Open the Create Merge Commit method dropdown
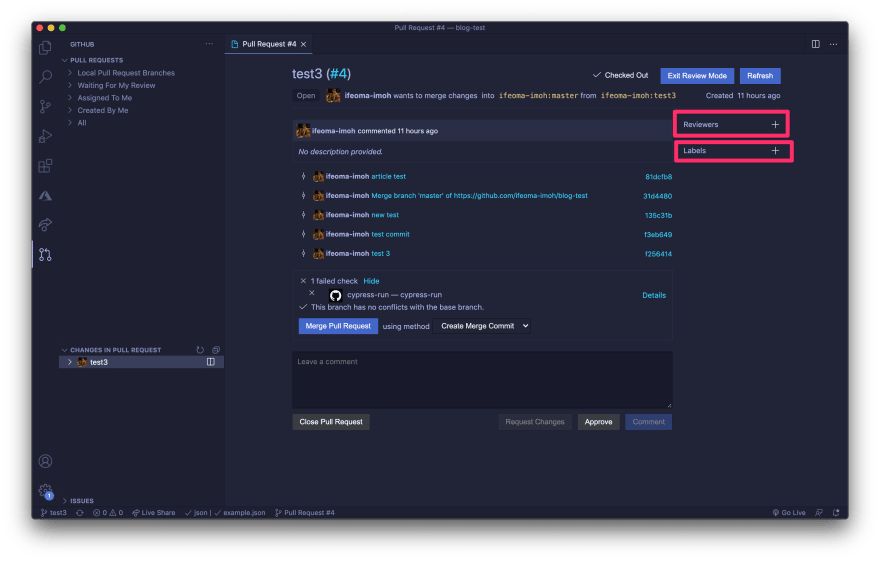 485,326
